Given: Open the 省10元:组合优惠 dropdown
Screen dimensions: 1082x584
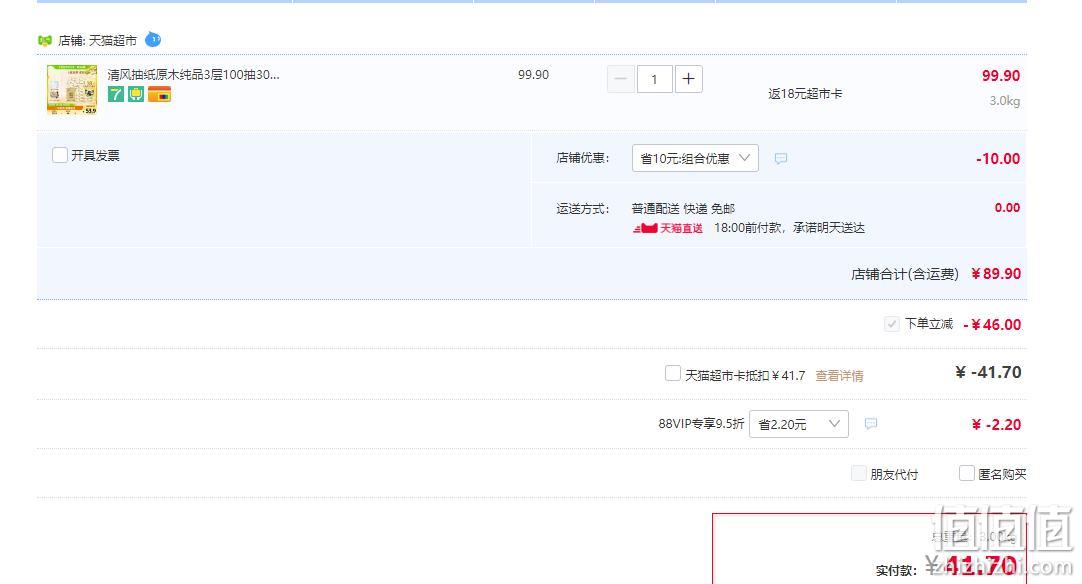Looking at the screenshot, I should 695,158.
